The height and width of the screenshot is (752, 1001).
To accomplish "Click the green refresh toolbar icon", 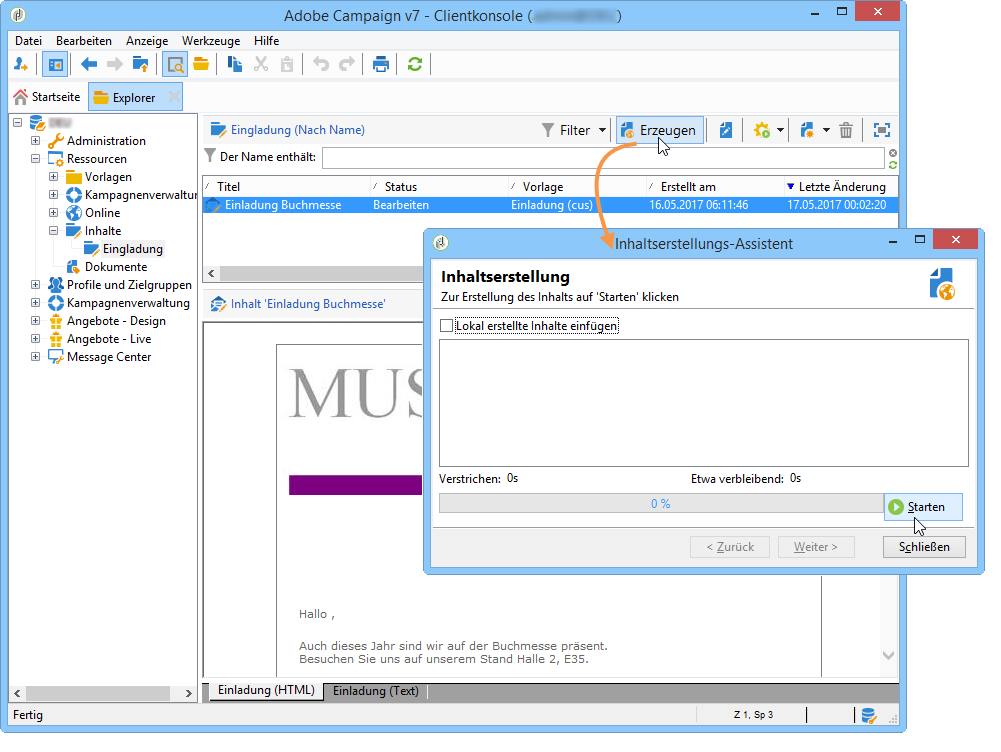I will pyautogui.click(x=415, y=64).
